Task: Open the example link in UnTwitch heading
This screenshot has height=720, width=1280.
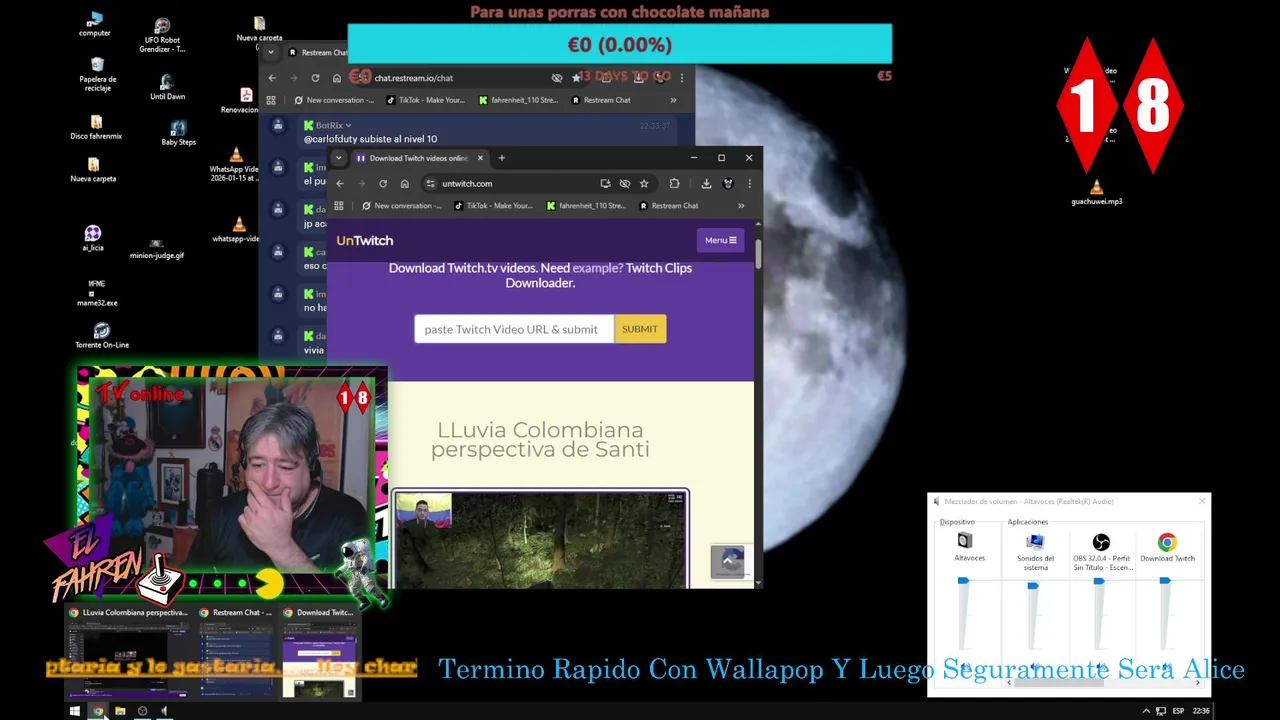Action: pos(597,268)
